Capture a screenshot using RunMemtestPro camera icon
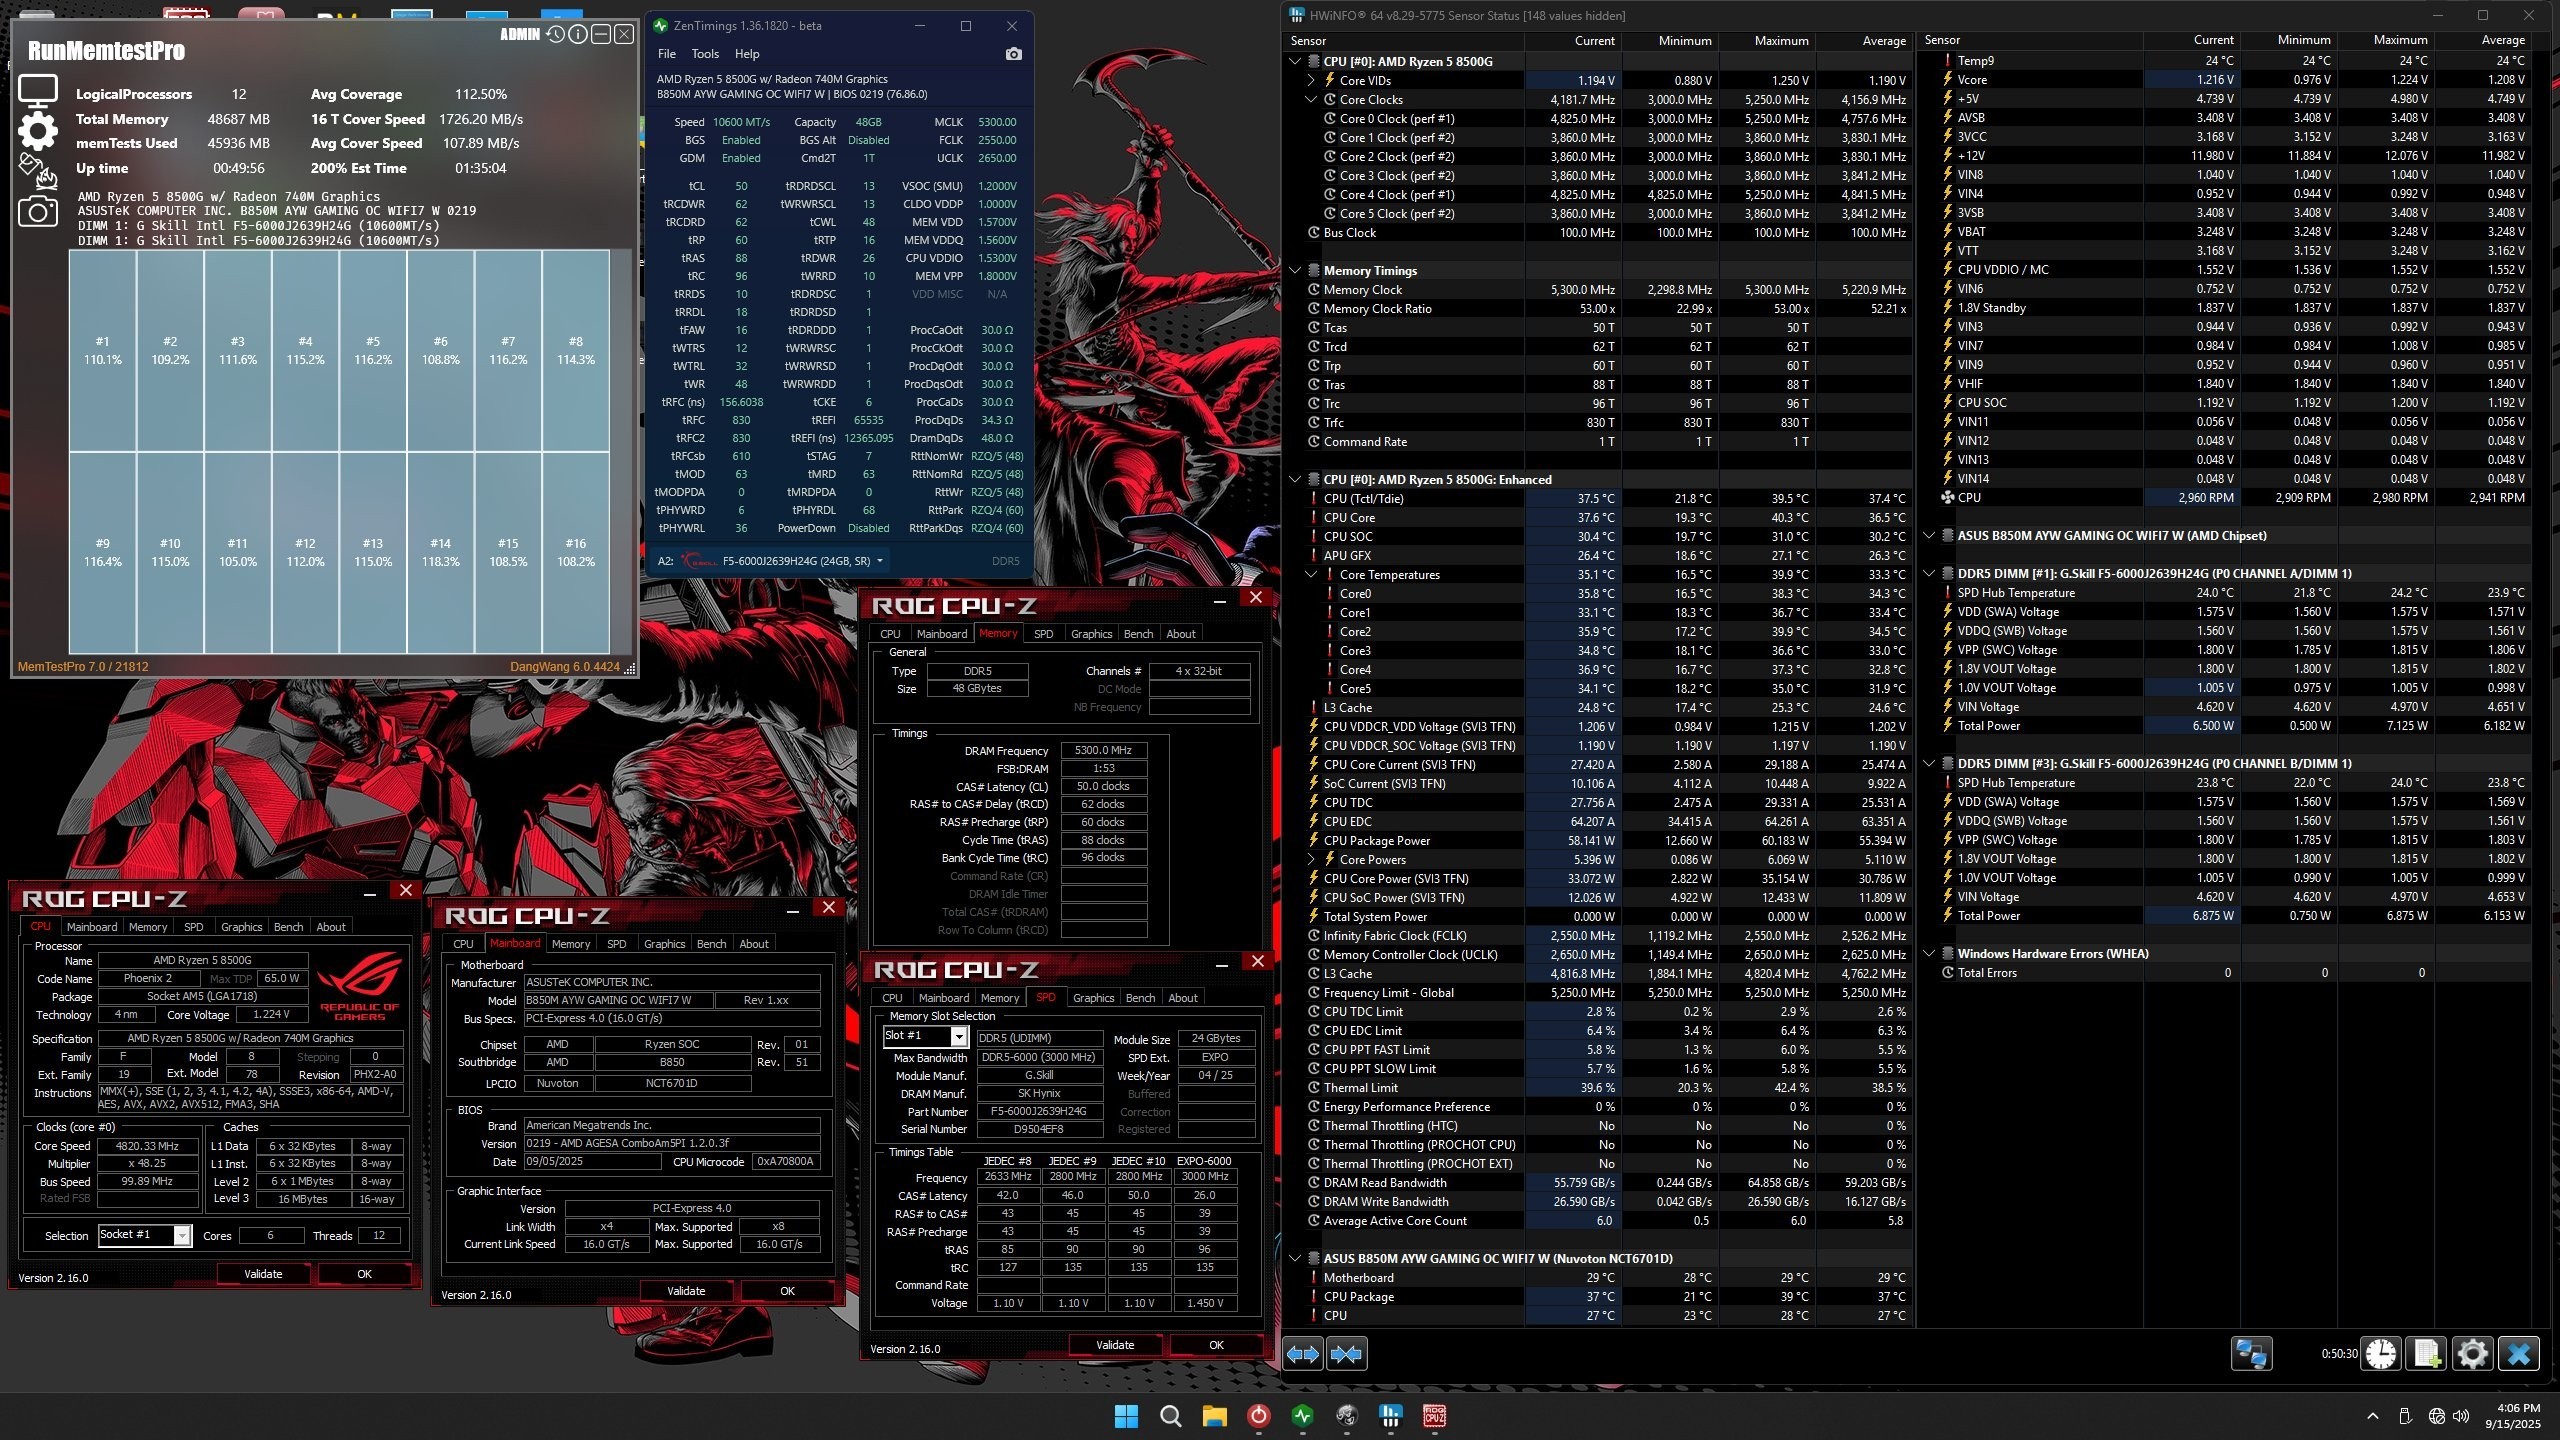Image resolution: width=2560 pixels, height=1440 pixels. (x=38, y=212)
